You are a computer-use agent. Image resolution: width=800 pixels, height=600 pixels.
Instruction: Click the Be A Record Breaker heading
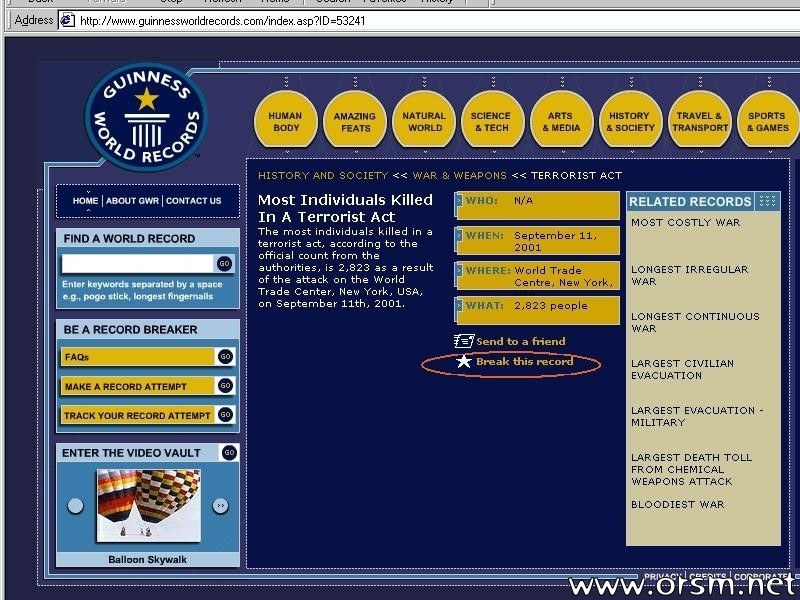pos(130,330)
